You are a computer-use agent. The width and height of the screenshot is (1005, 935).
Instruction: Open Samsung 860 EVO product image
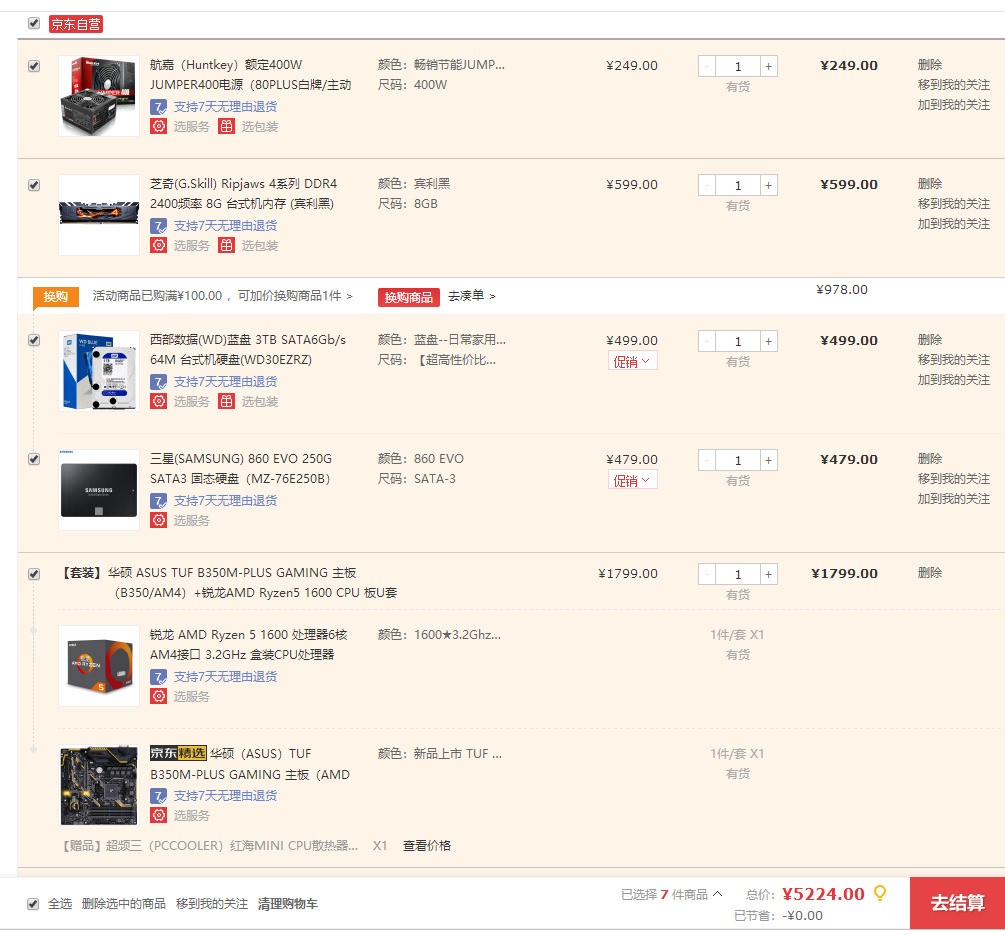coord(99,490)
